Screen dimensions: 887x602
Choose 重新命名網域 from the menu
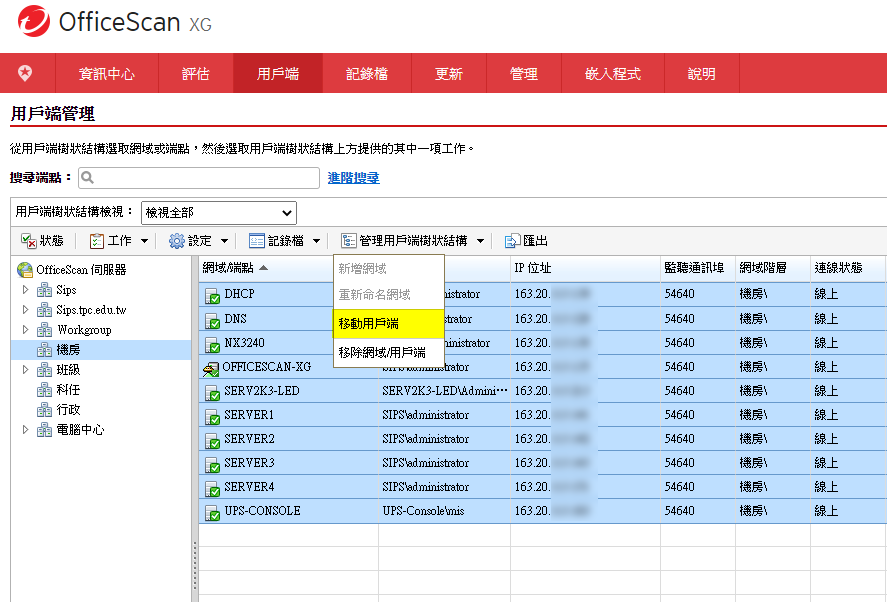point(389,295)
